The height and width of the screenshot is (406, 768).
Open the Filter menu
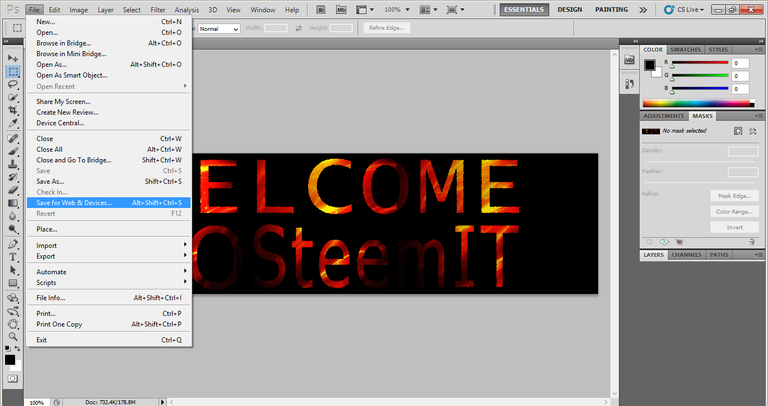[x=158, y=10]
